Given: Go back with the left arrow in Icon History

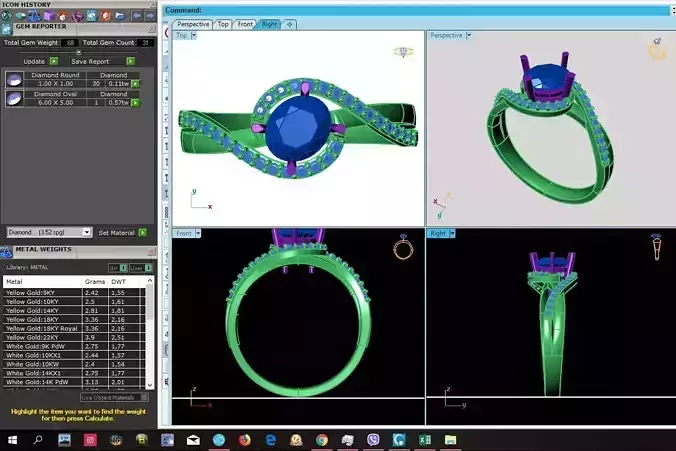Looking at the screenshot, I should coord(136,16).
